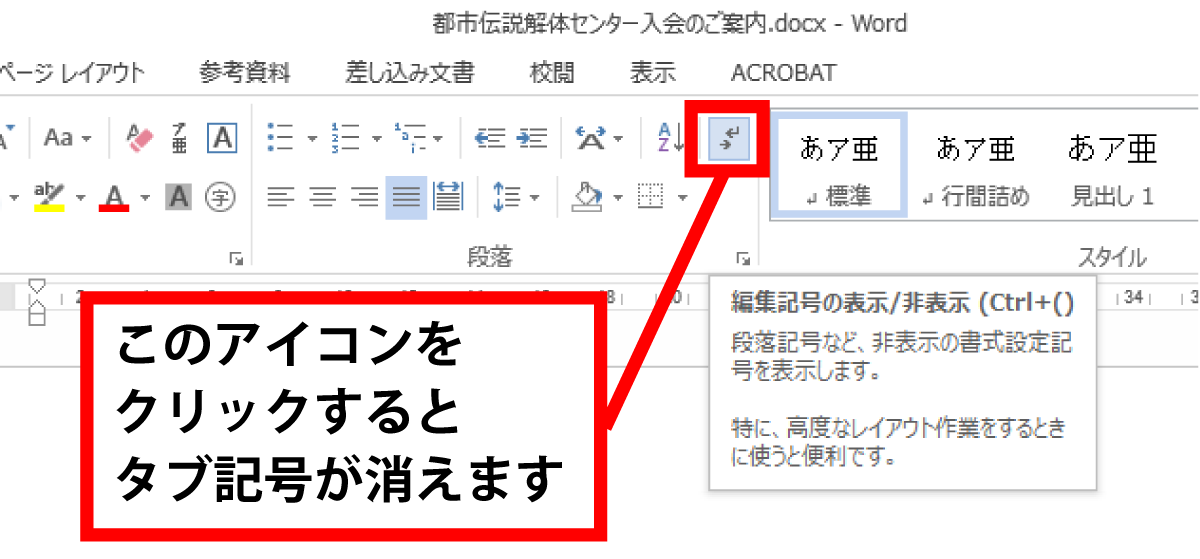Open the Change Case Aa dropdown
The width and height of the screenshot is (1200, 559).
click(68, 138)
